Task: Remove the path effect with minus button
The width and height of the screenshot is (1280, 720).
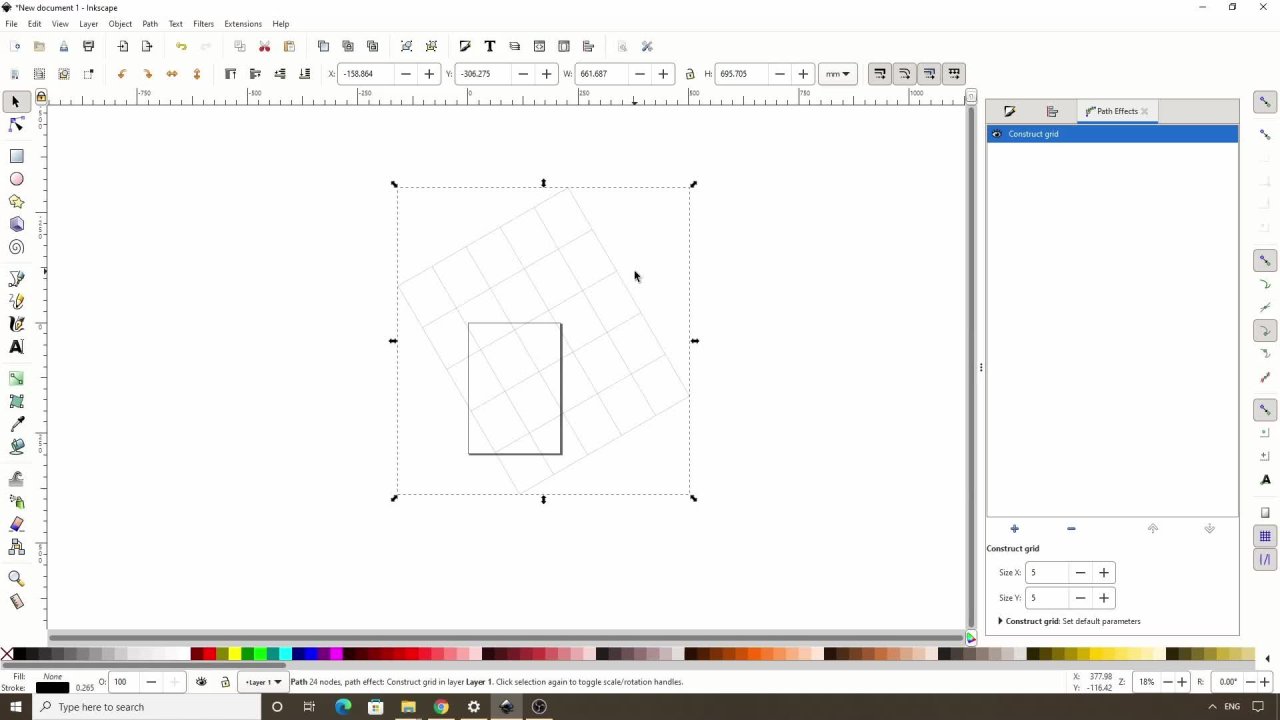Action: point(1071,529)
